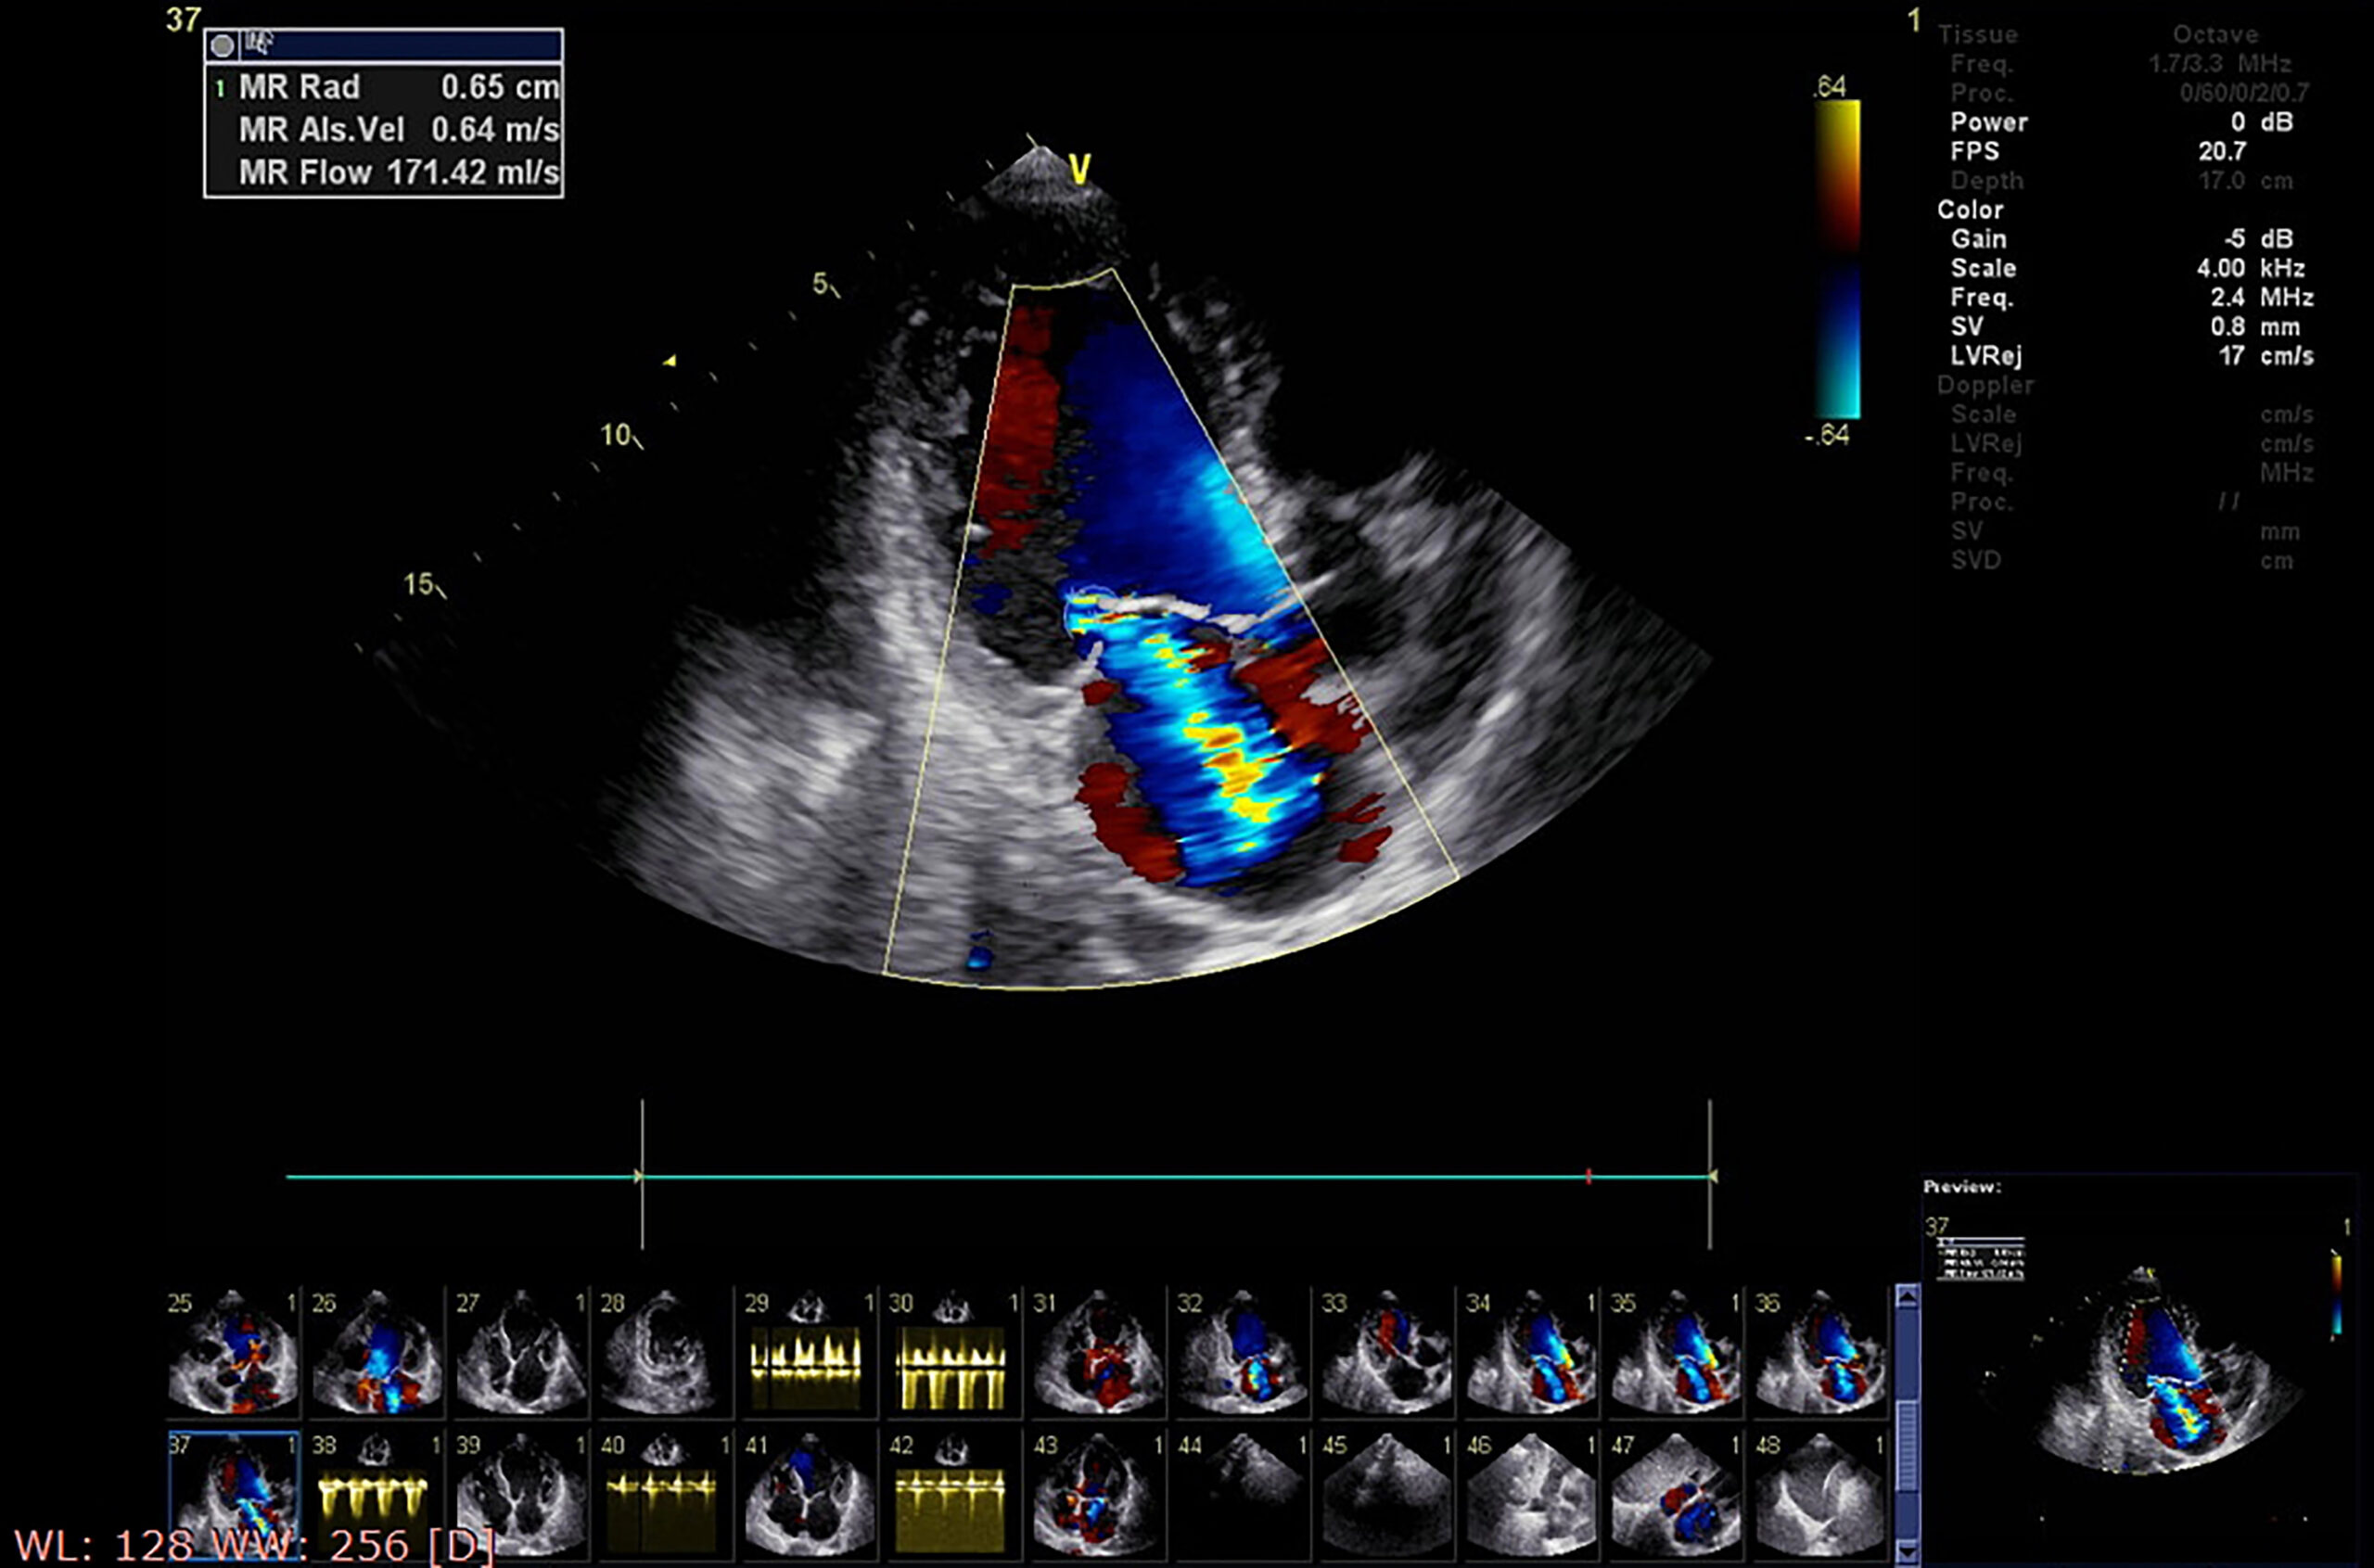
Task: Click the right cine loop boundary marker
Action: [x=1710, y=1176]
